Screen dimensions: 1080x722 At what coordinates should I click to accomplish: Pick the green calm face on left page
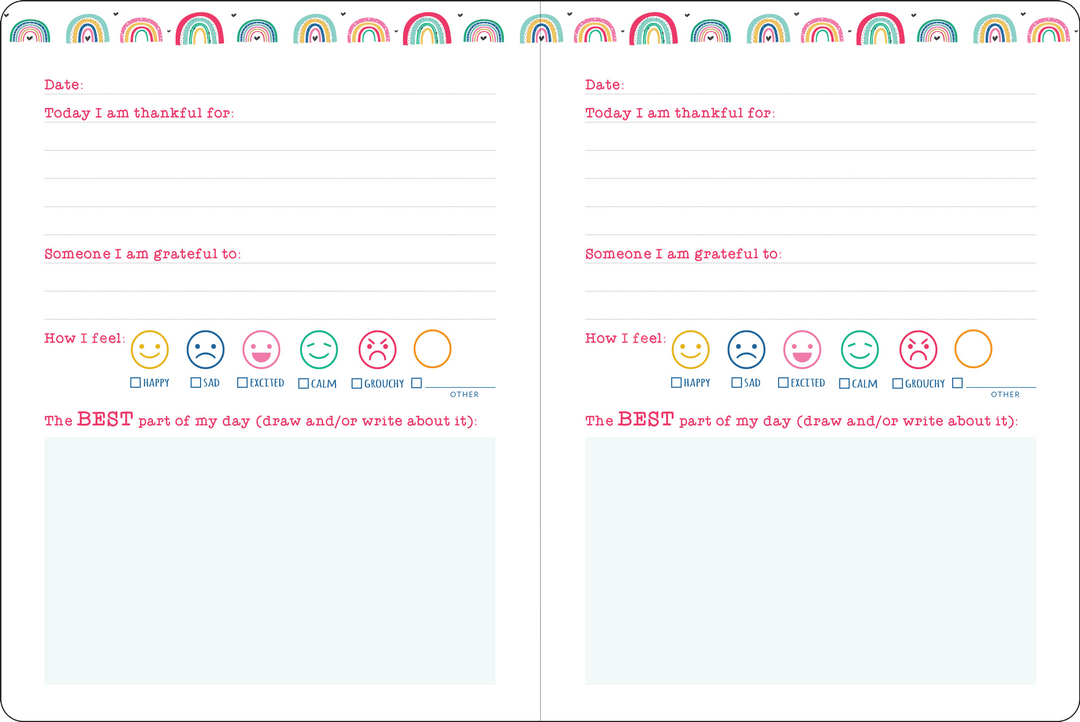pyautogui.click(x=319, y=349)
